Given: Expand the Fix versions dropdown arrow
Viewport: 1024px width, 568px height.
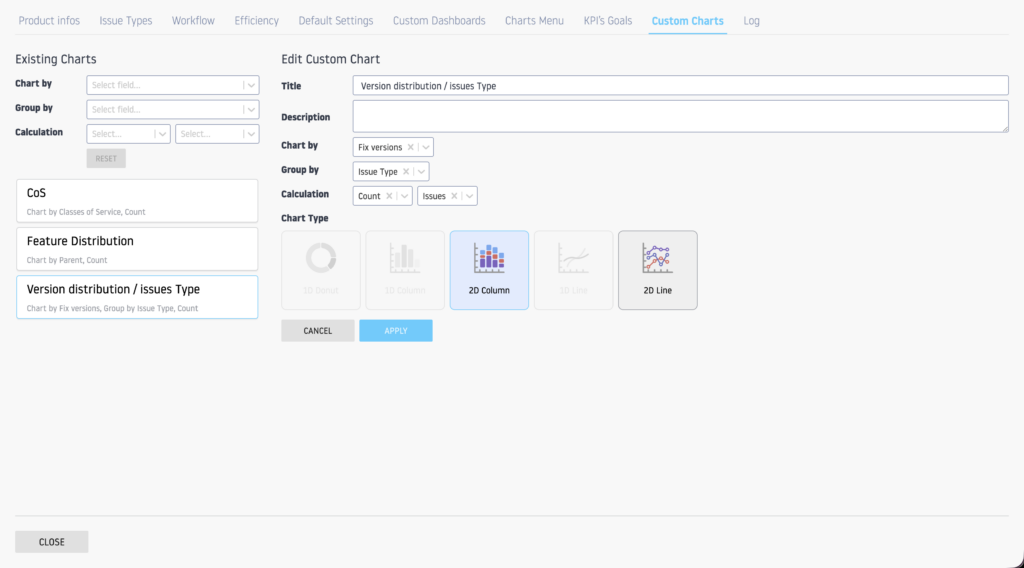Looking at the screenshot, I should (x=425, y=147).
